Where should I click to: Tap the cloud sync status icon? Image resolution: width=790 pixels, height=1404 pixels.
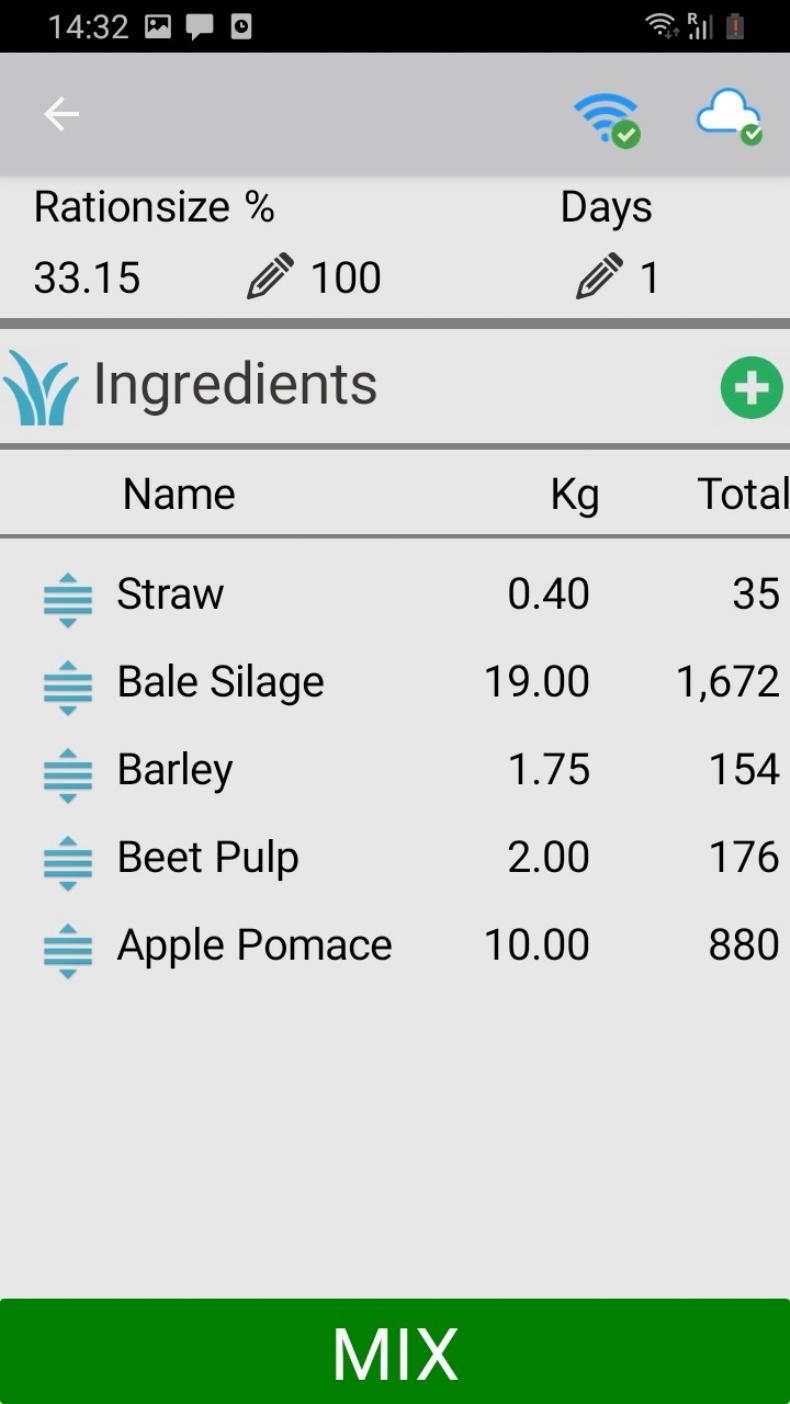pyautogui.click(x=729, y=116)
